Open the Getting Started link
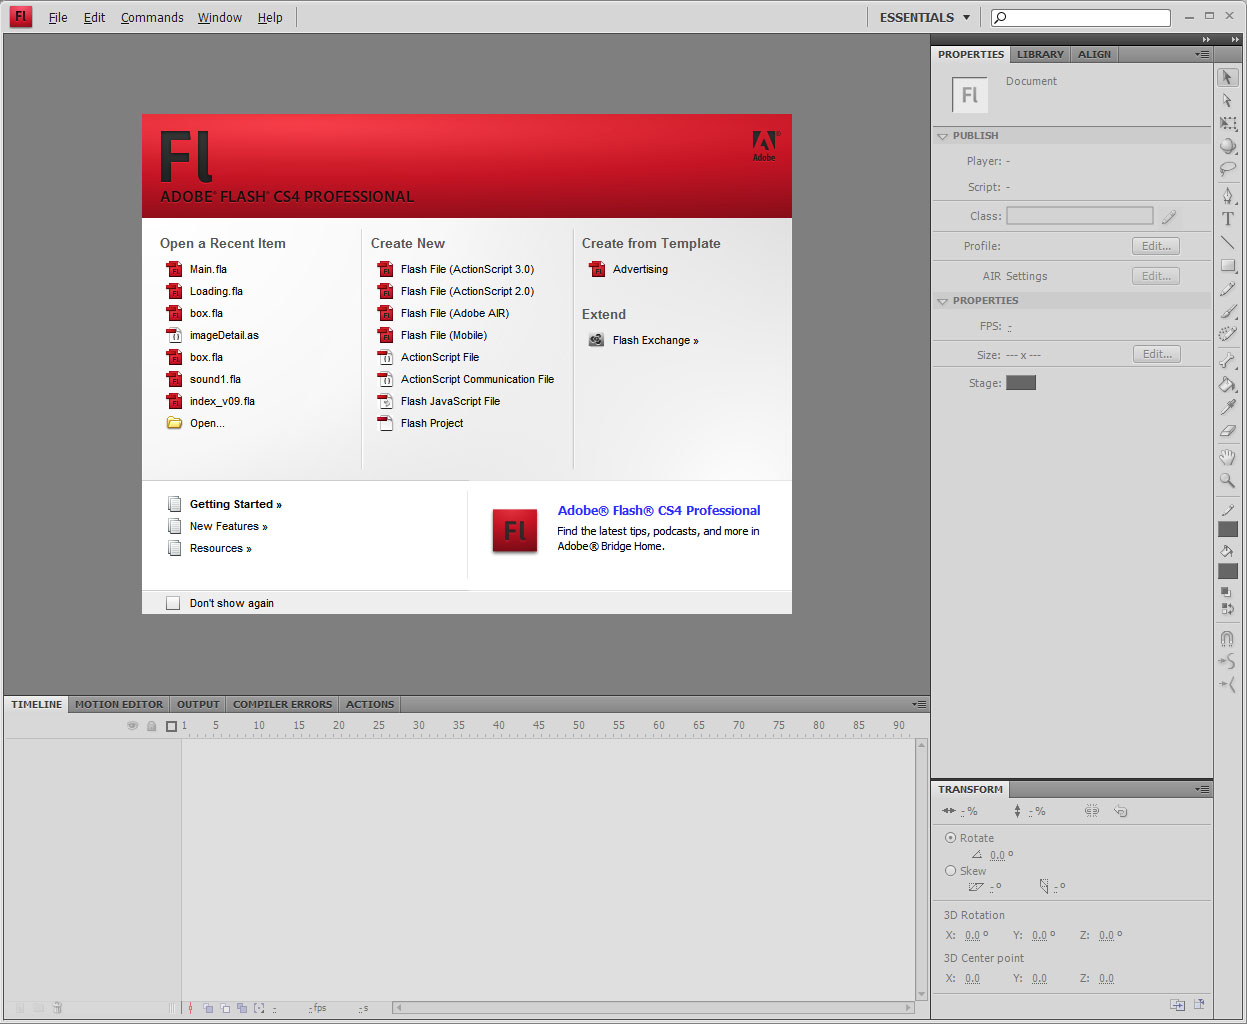 [235, 504]
